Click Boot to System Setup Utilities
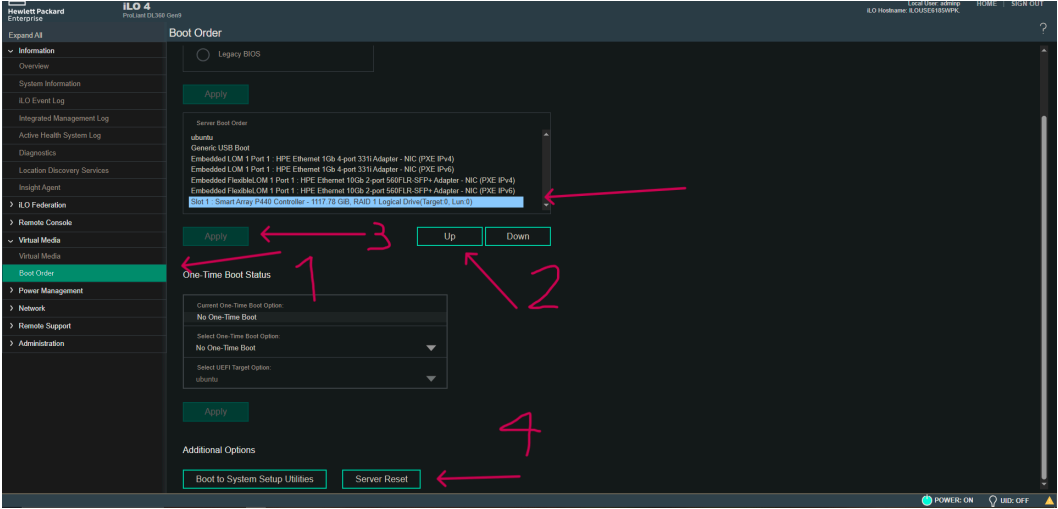1058x509 pixels. tap(254, 479)
